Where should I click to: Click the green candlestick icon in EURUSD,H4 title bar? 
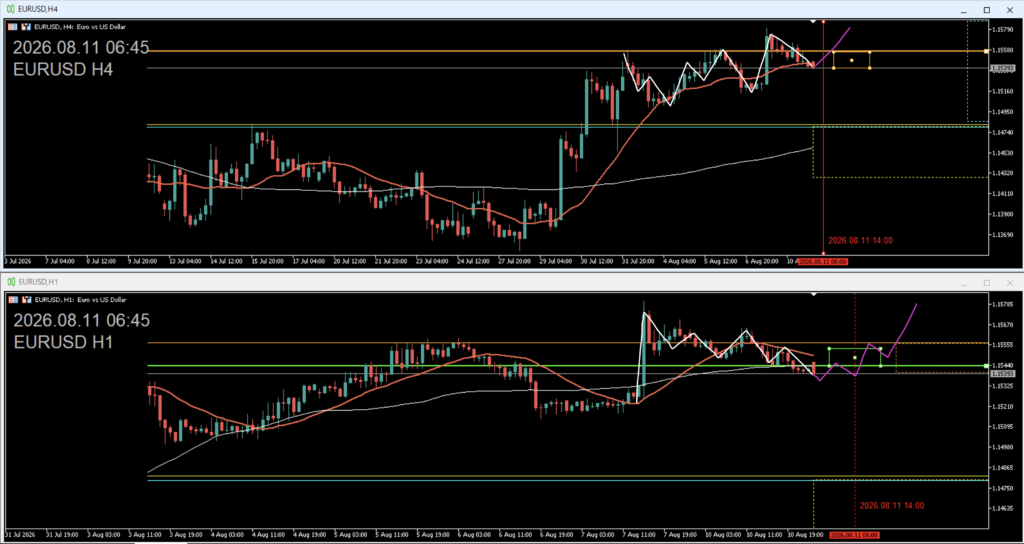(x=11, y=10)
